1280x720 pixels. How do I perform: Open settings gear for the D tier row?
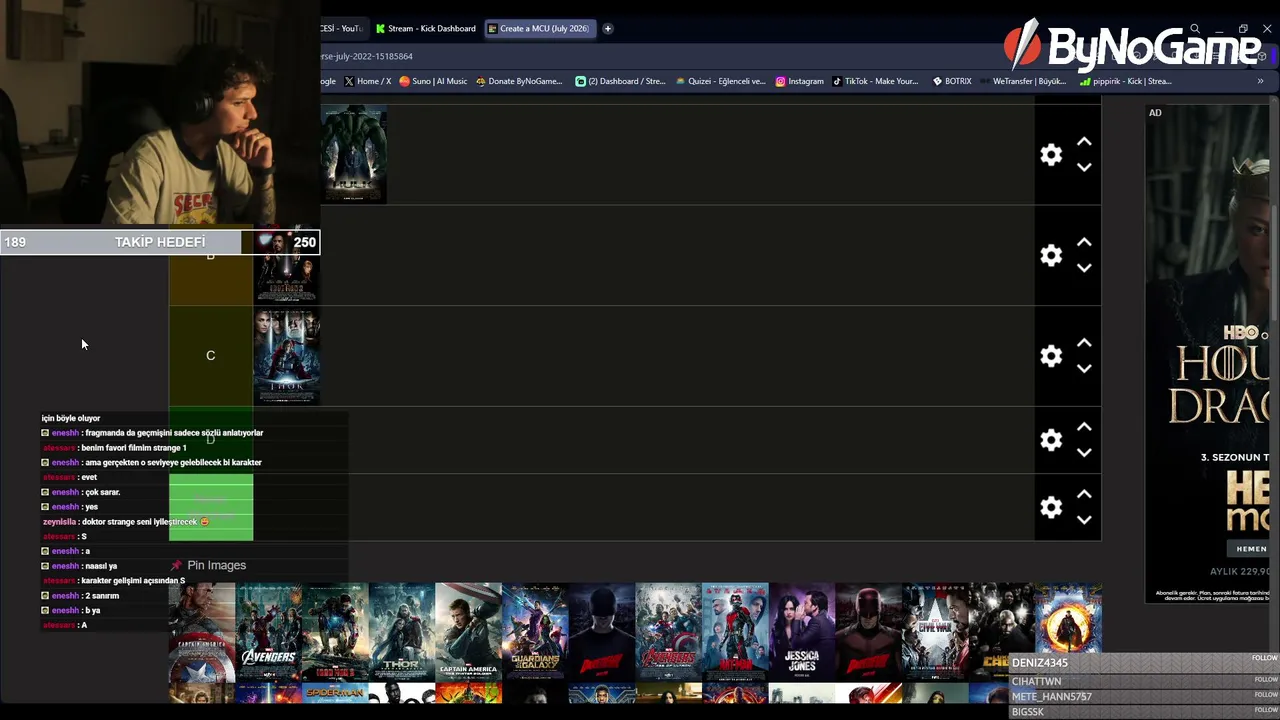(x=1051, y=440)
